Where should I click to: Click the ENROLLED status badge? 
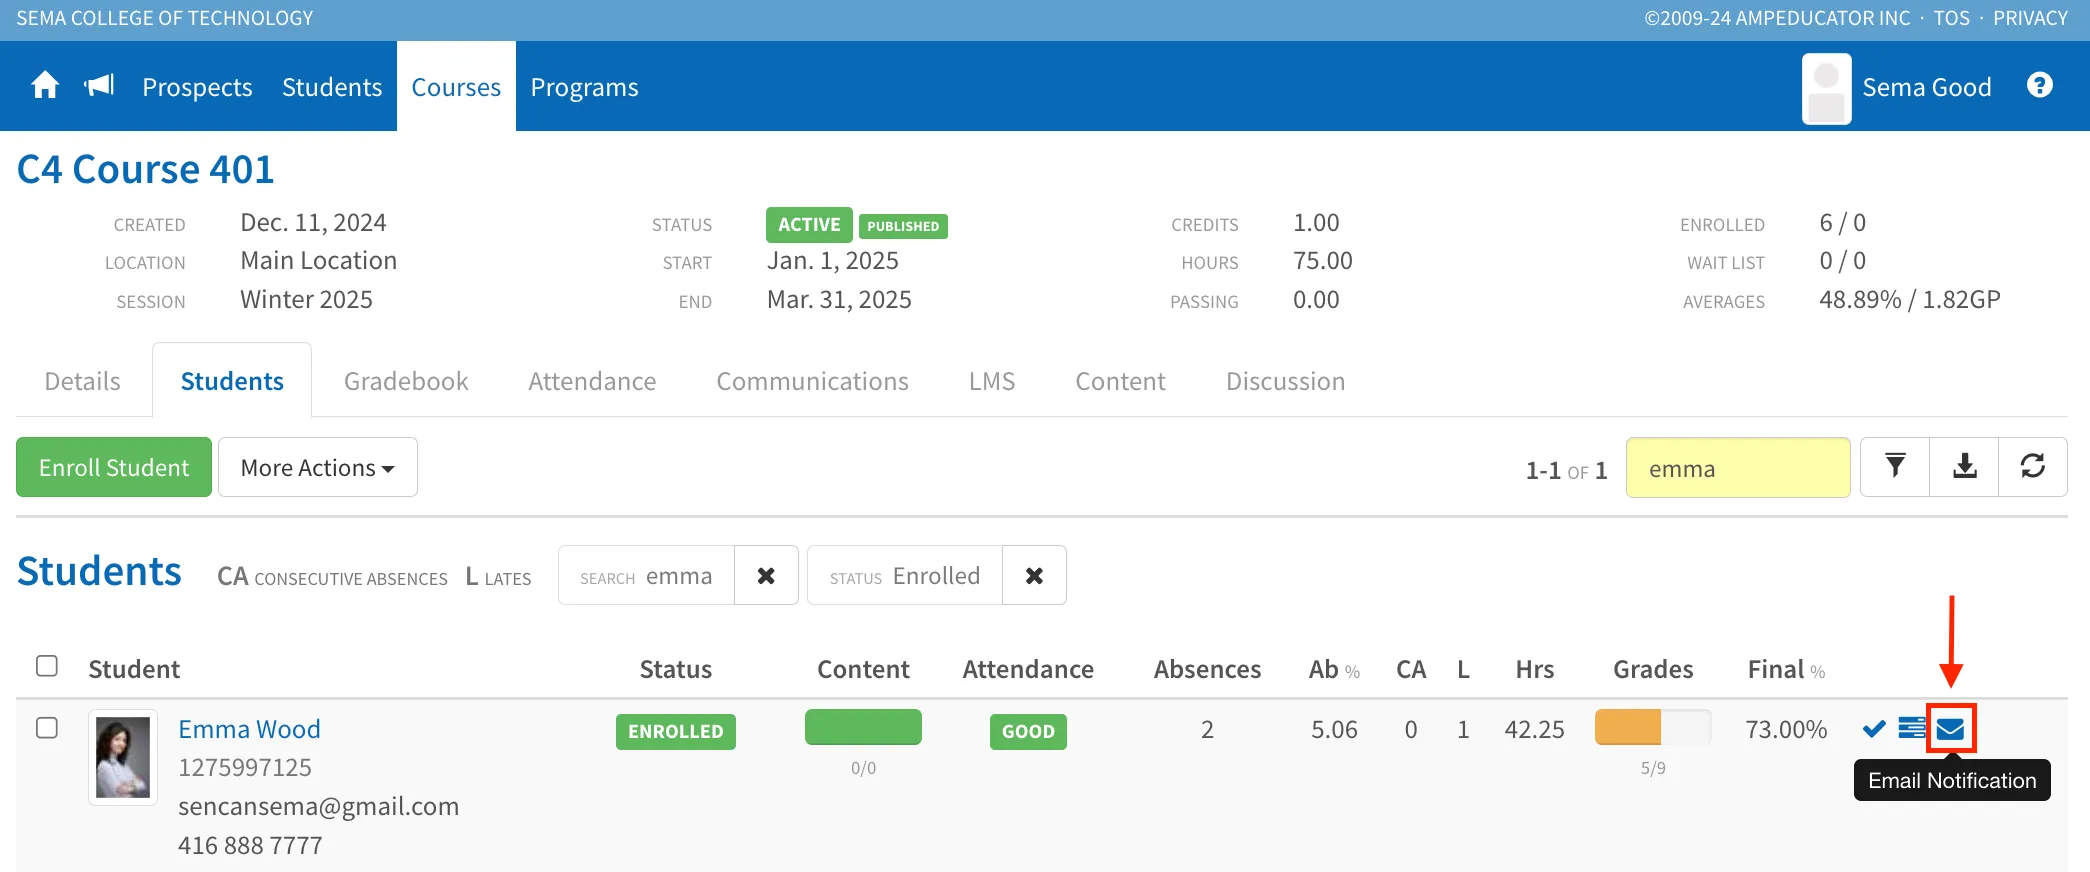tap(676, 731)
